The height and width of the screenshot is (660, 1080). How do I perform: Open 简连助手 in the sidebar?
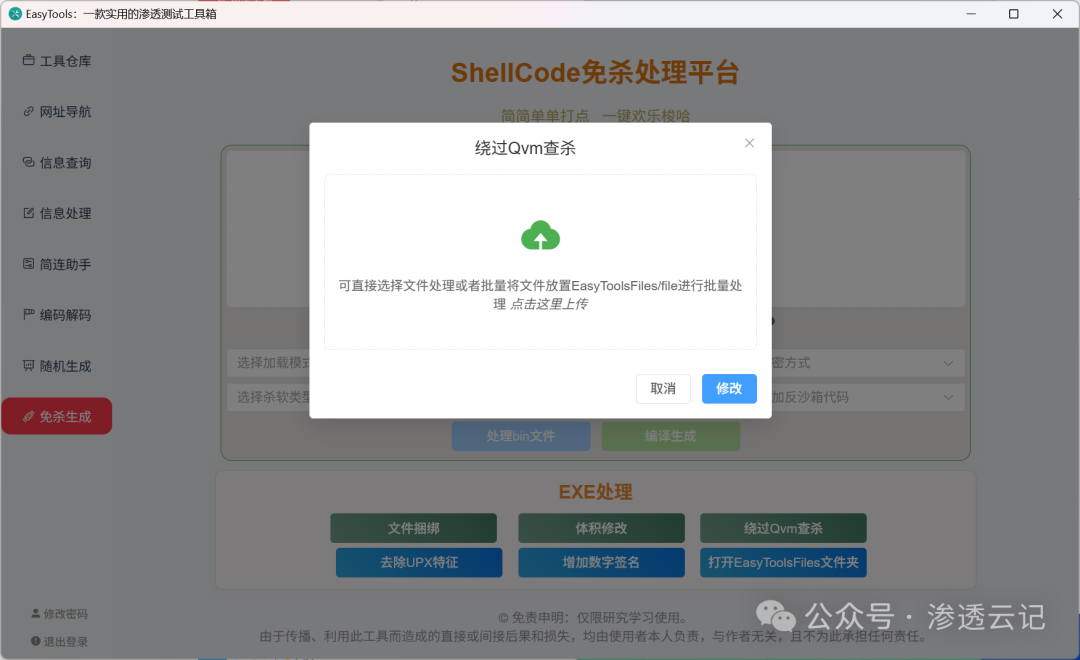(56, 265)
